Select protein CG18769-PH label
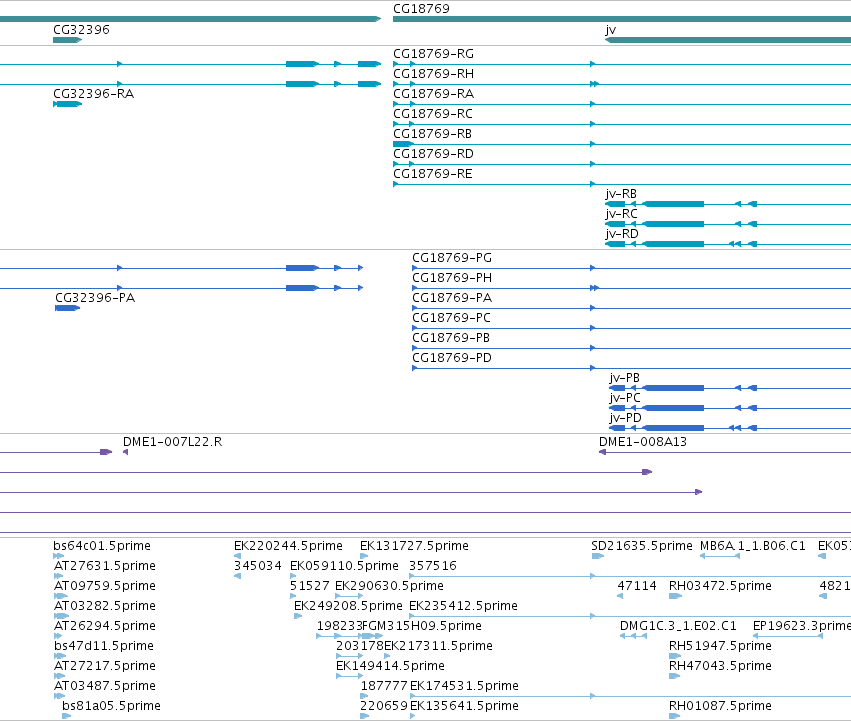Image resolution: width=851 pixels, height=721 pixels. coord(452,278)
